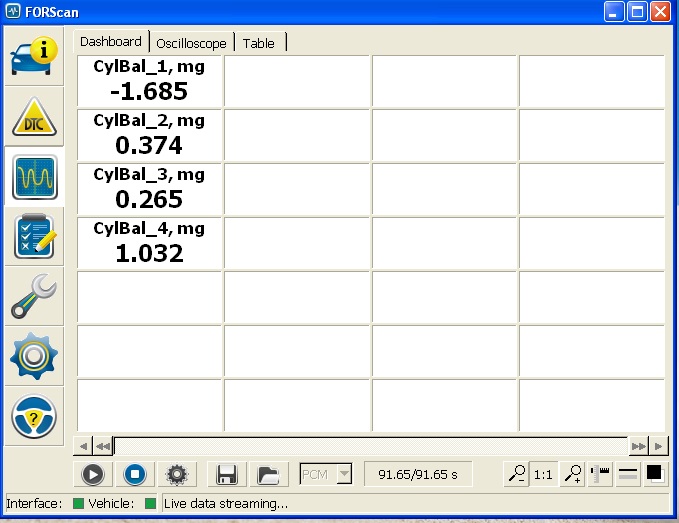Click the timeline scrollbar's right arrow

[659, 446]
